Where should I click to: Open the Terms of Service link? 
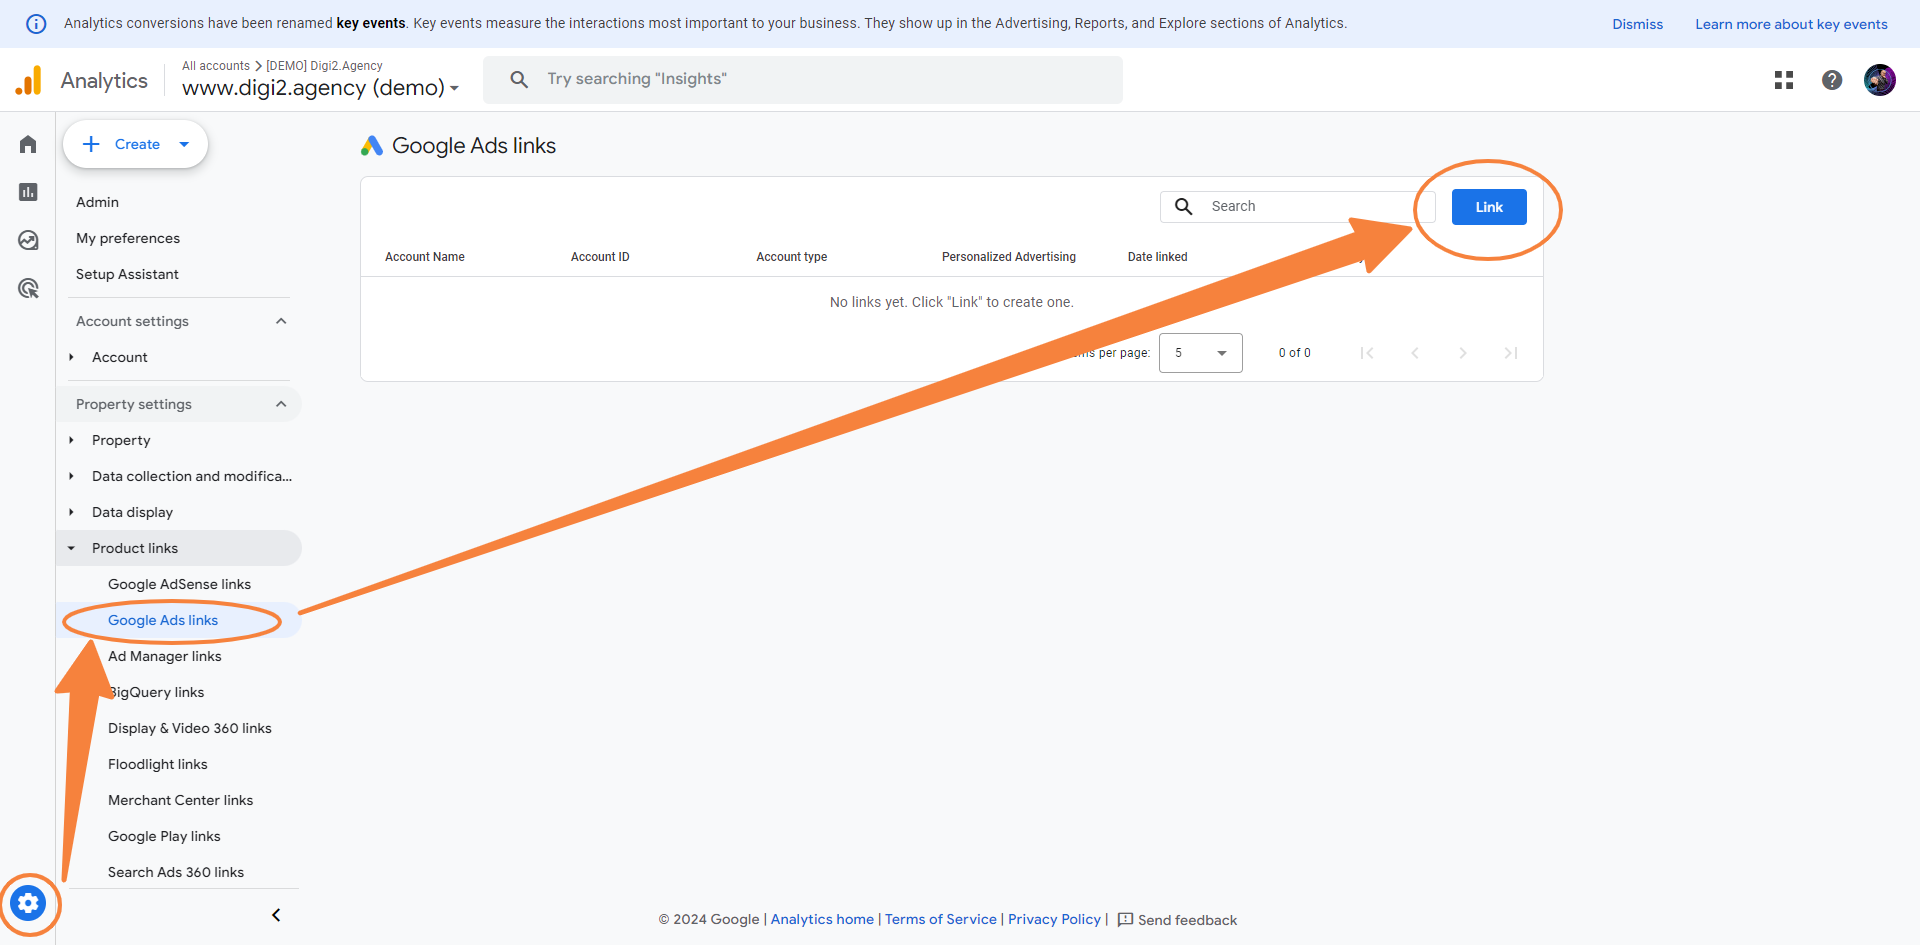(x=941, y=919)
